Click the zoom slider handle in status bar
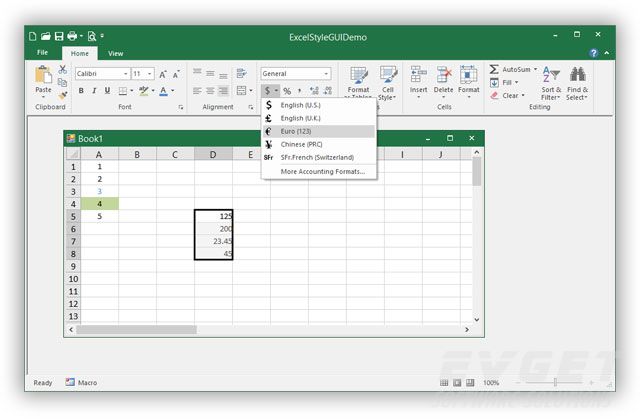 click(555, 382)
